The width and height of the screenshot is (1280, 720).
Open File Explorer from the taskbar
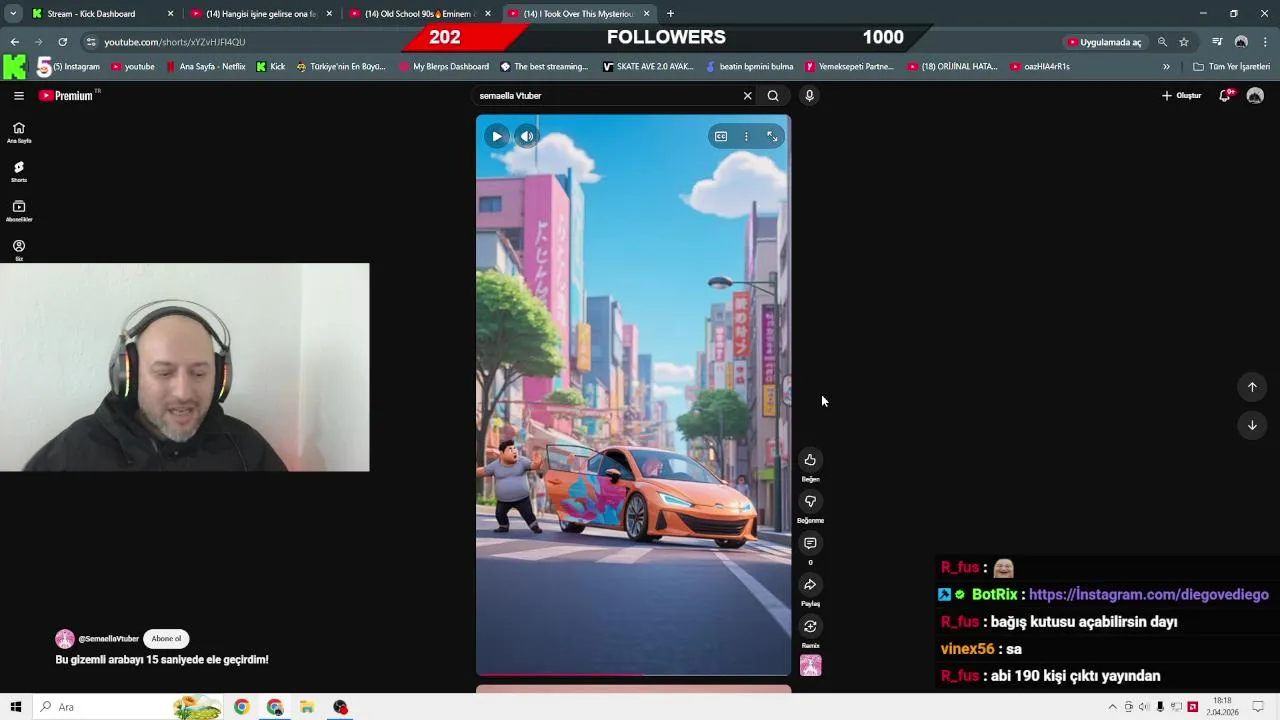[x=307, y=707]
